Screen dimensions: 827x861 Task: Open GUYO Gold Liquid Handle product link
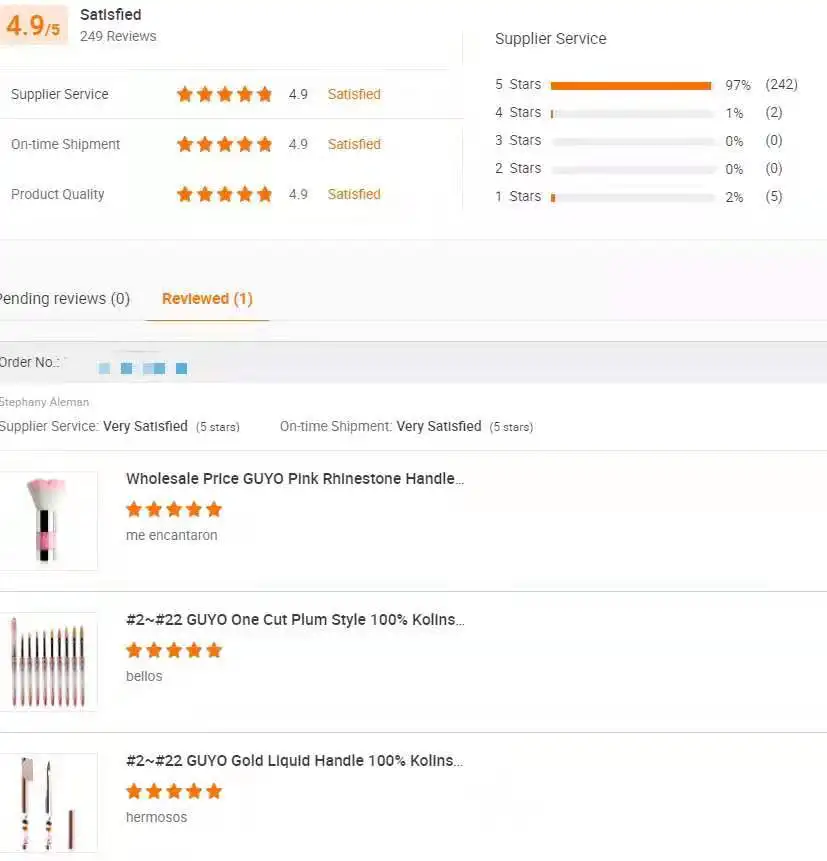click(295, 761)
